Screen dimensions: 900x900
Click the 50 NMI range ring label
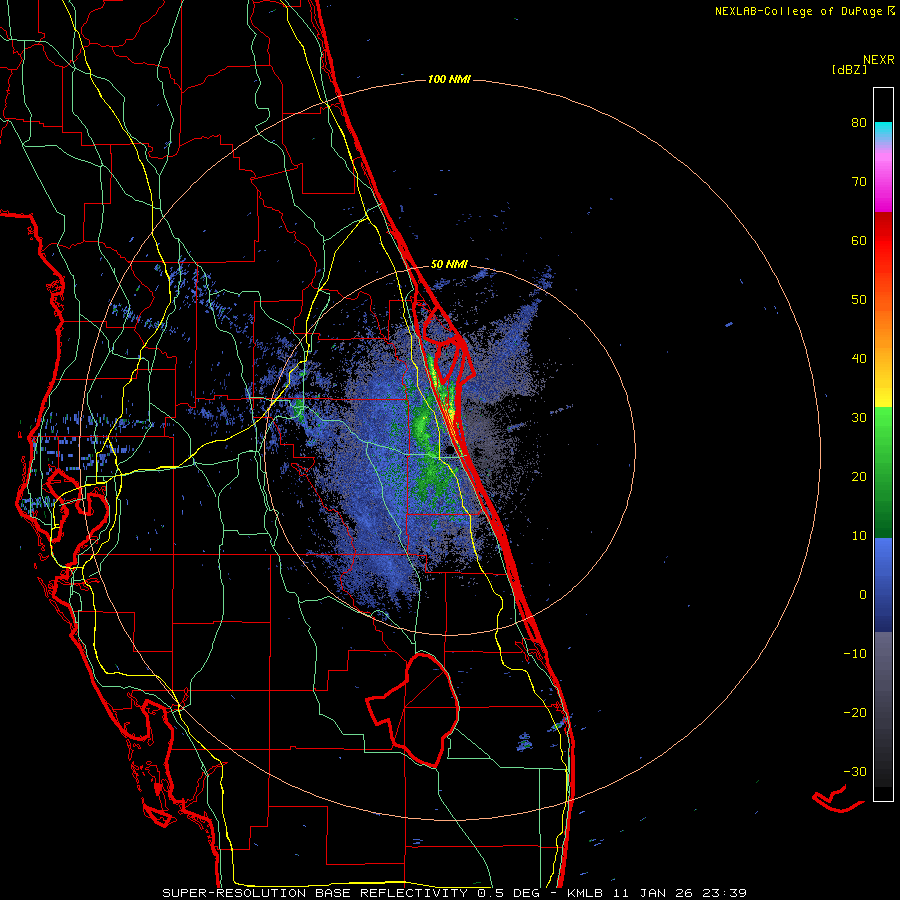point(449,265)
